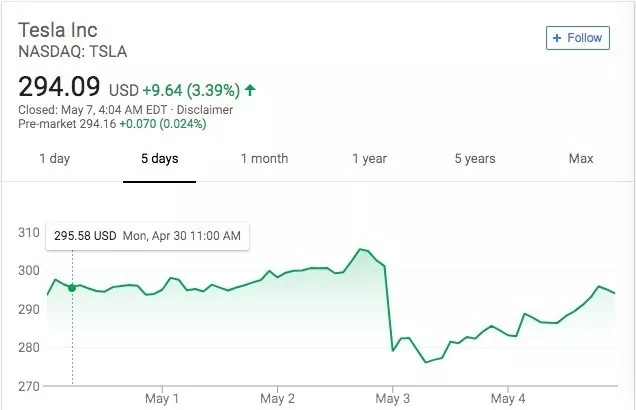Image resolution: width=636 pixels, height=410 pixels.
Task: Select the 5 days tab
Action: [159, 158]
